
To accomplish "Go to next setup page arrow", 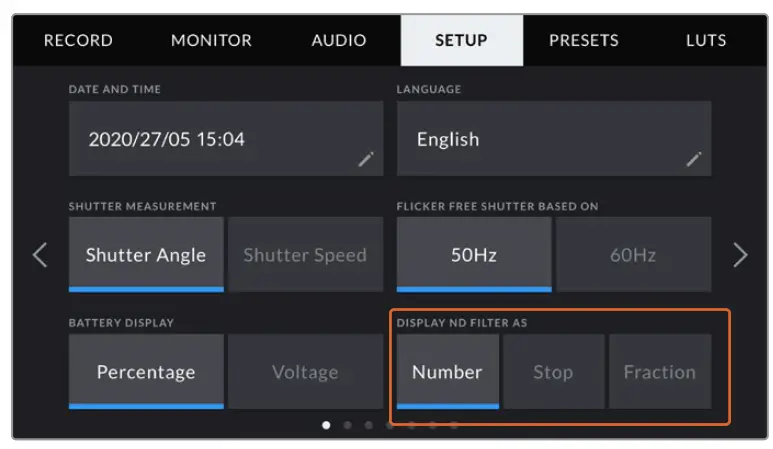I will (740, 255).
